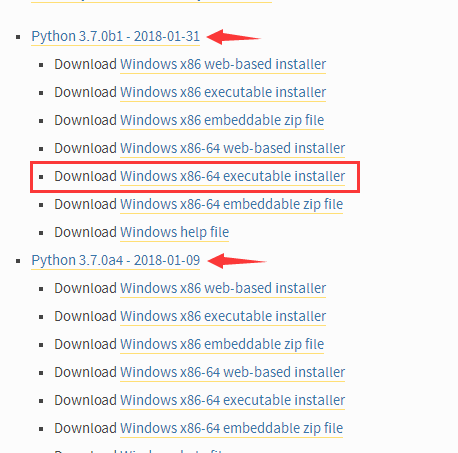Get x86-64 embeddable zip file under Python 3.7.0b1
Image resolution: width=458 pixels, height=453 pixels.
pyautogui.click(x=231, y=204)
